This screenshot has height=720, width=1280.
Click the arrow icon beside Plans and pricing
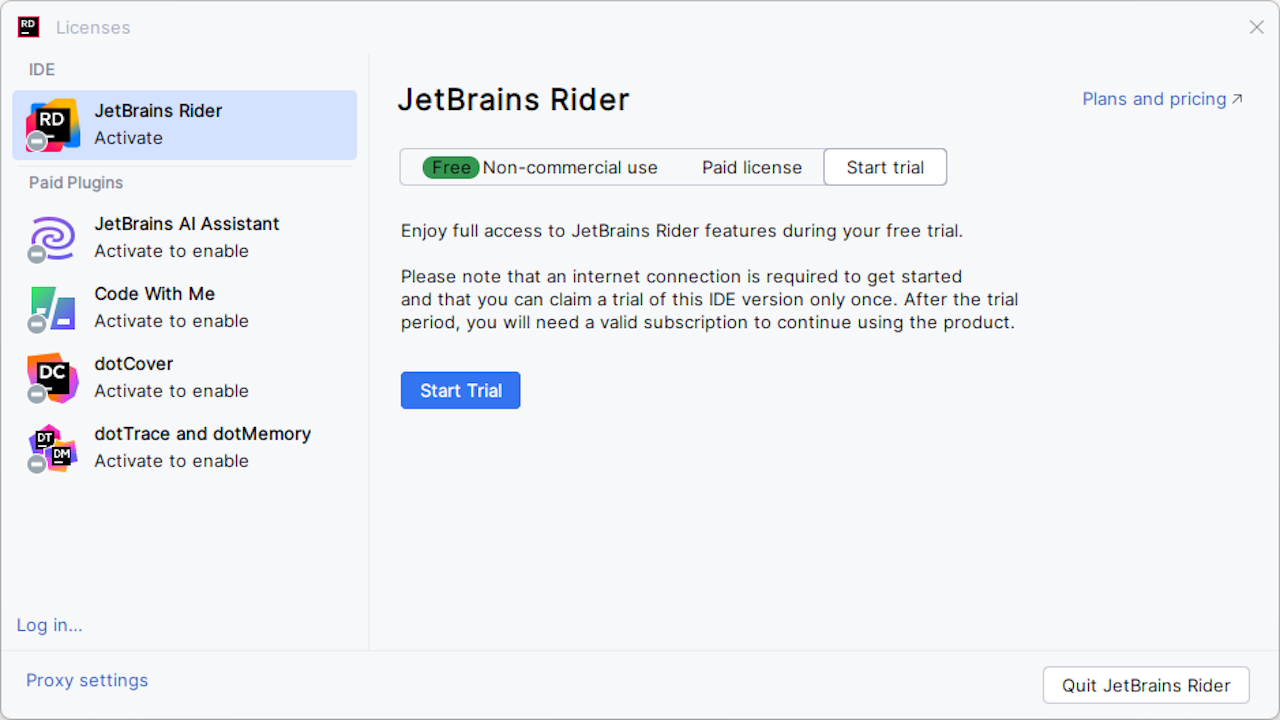[x=1237, y=98]
